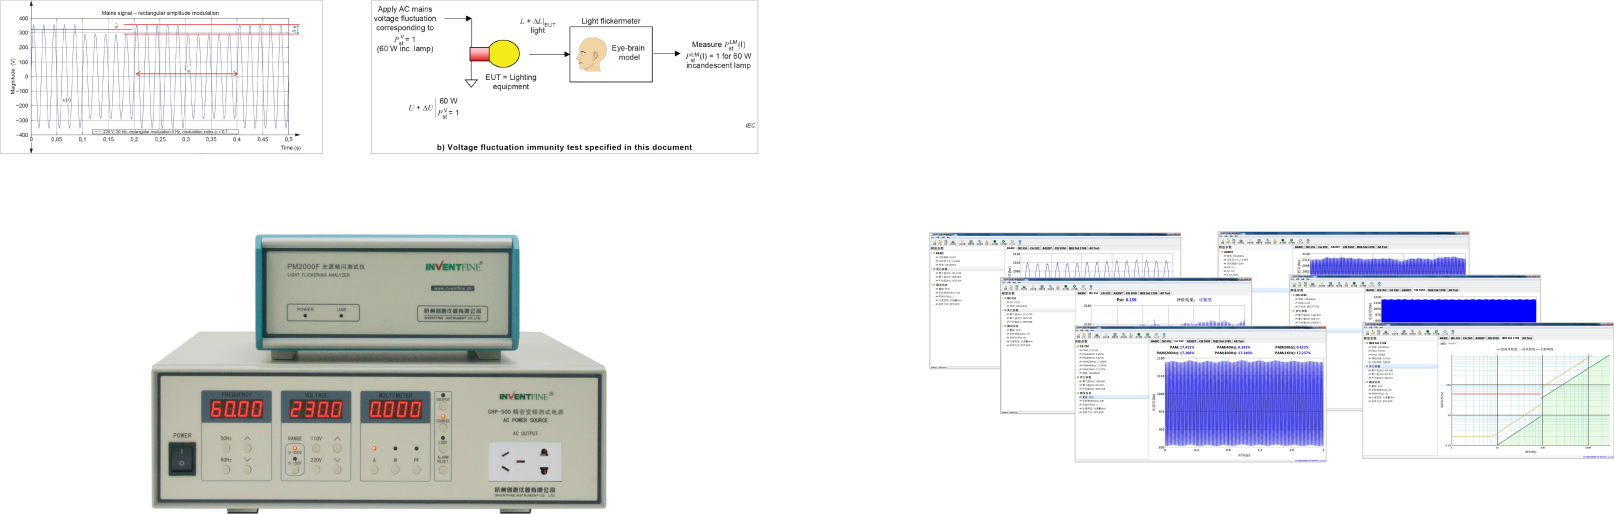Click the head profile in Eye-brain model box
Screen dimensions: 1614x514
(592, 54)
